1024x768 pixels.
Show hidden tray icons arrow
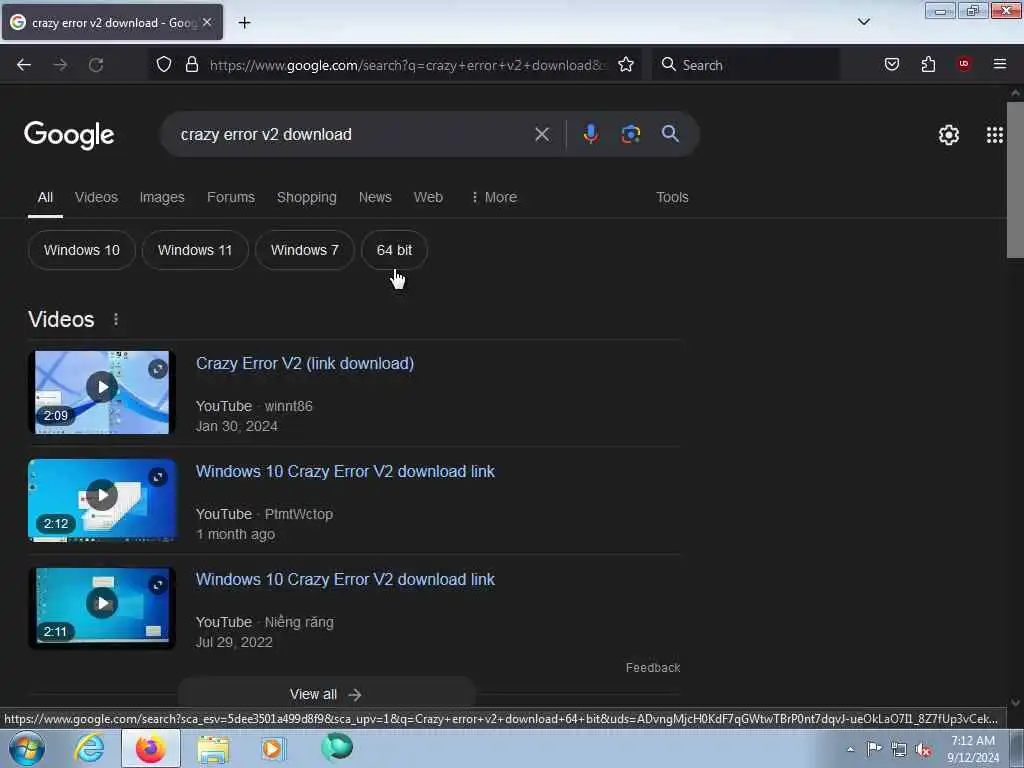coord(850,749)
